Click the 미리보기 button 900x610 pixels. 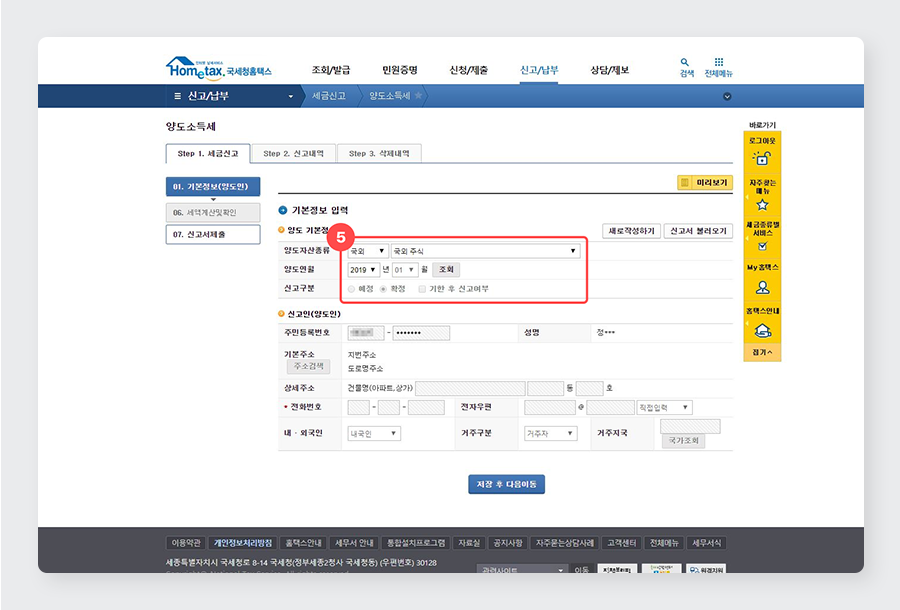click(x=705, y=182)
